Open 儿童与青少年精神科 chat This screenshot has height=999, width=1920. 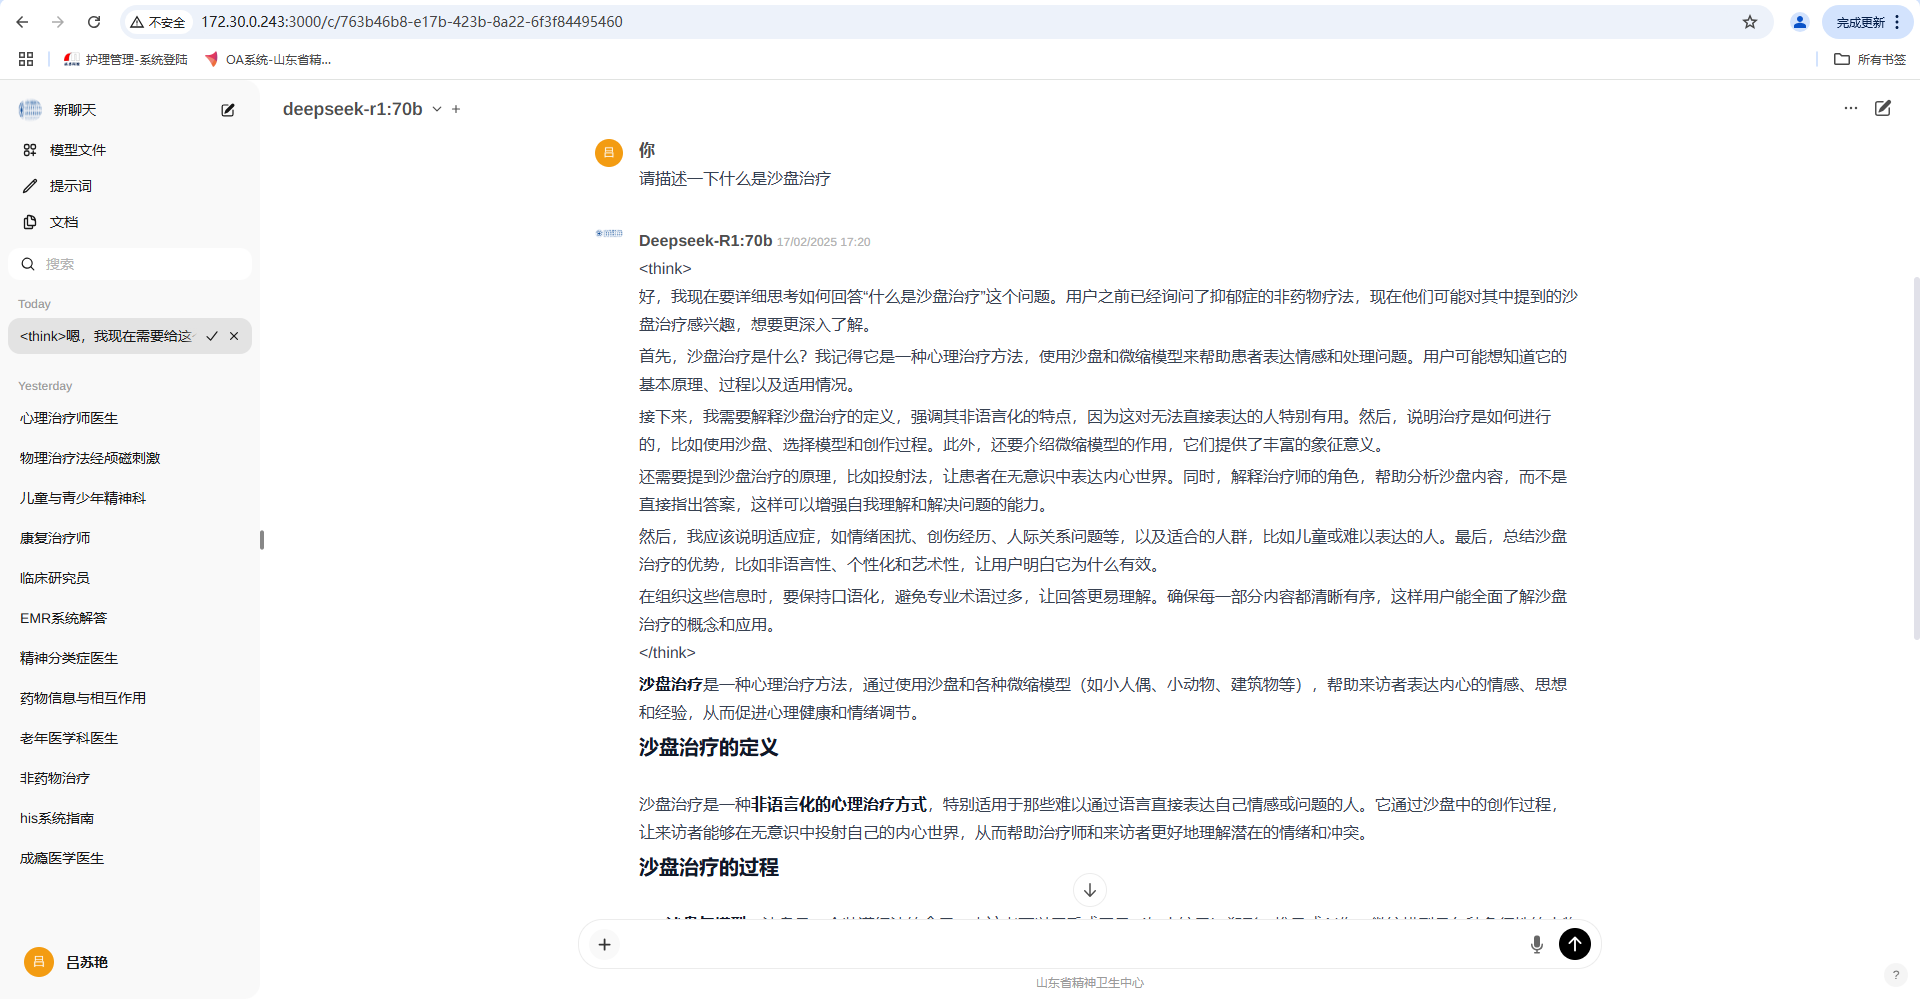point(130,498)
